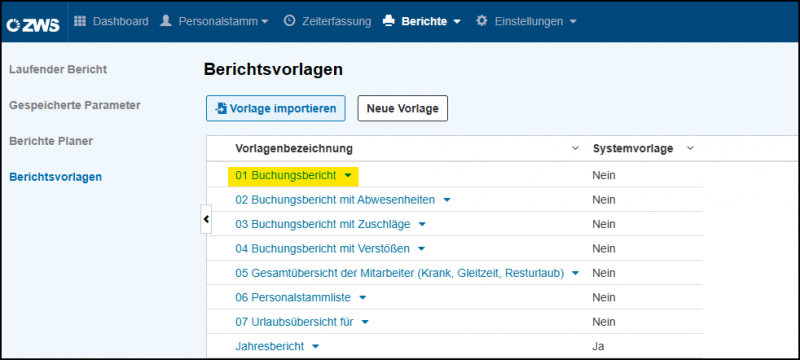
Task: Open the Systemvorlage column filter chevron
Action: coord(690,148)
